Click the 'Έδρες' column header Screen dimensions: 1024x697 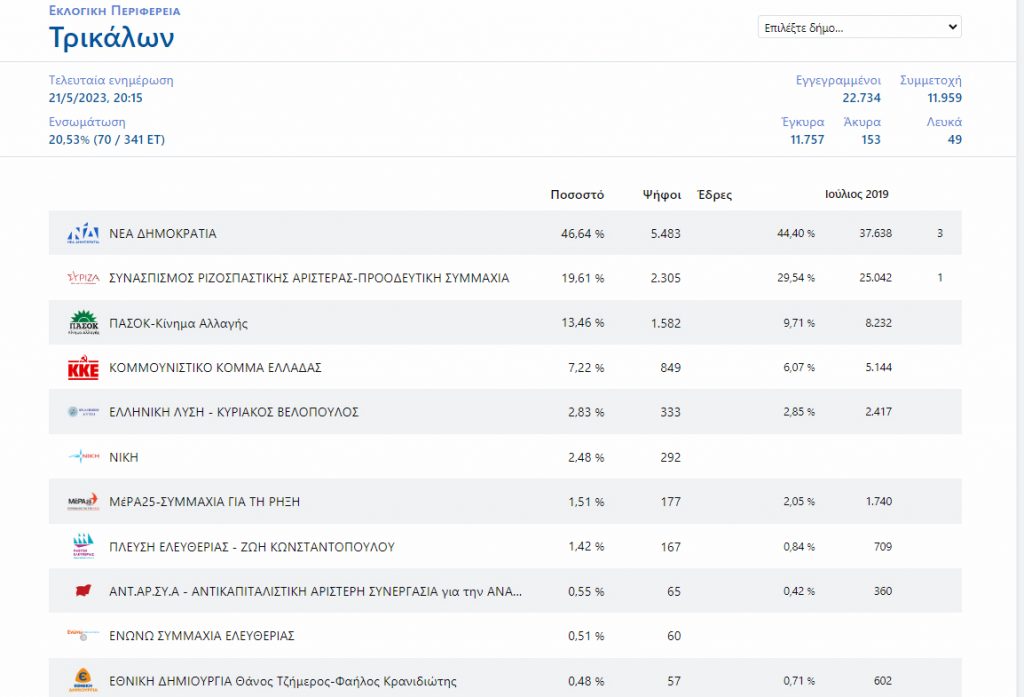pyautogui.click(x=714, y=195)
